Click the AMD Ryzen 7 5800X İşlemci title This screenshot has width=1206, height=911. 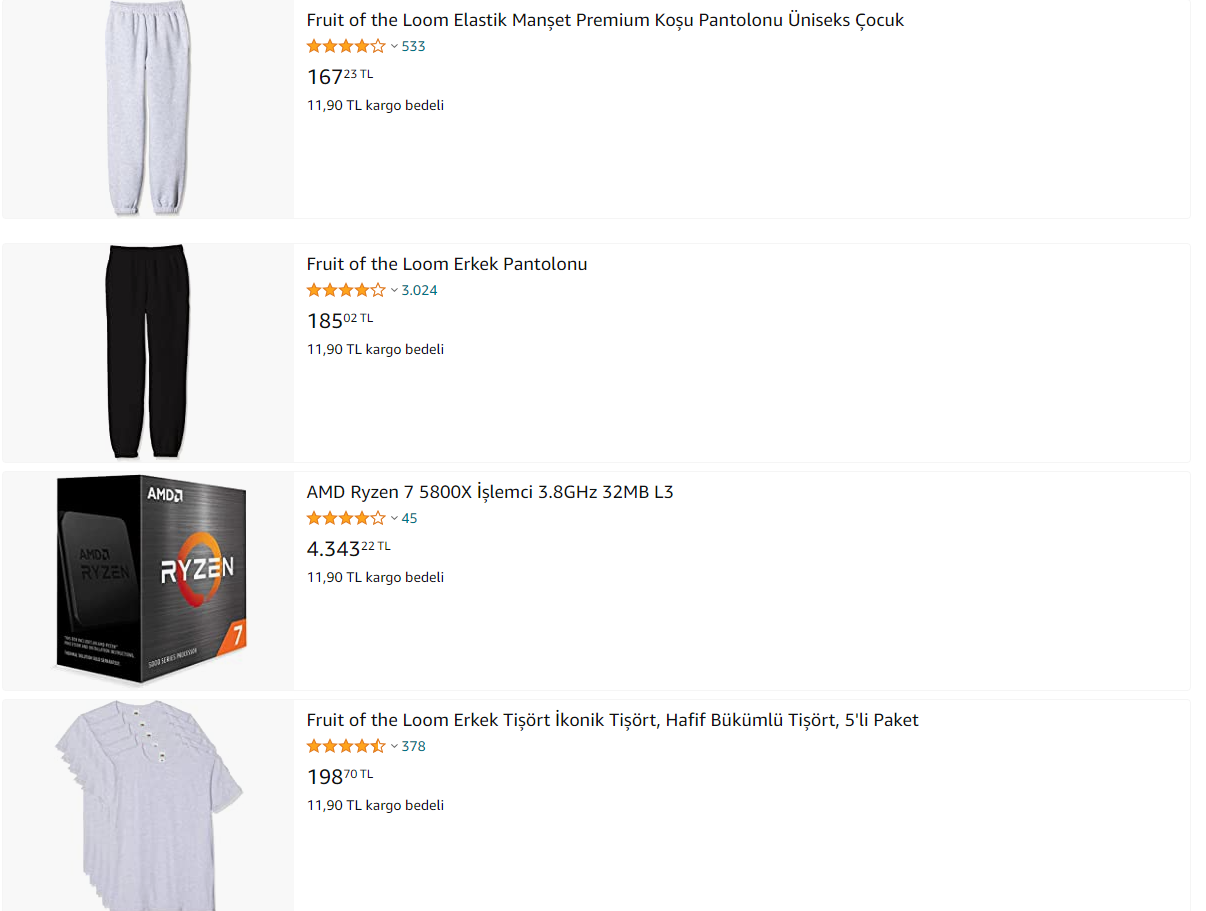click(489, 492)
